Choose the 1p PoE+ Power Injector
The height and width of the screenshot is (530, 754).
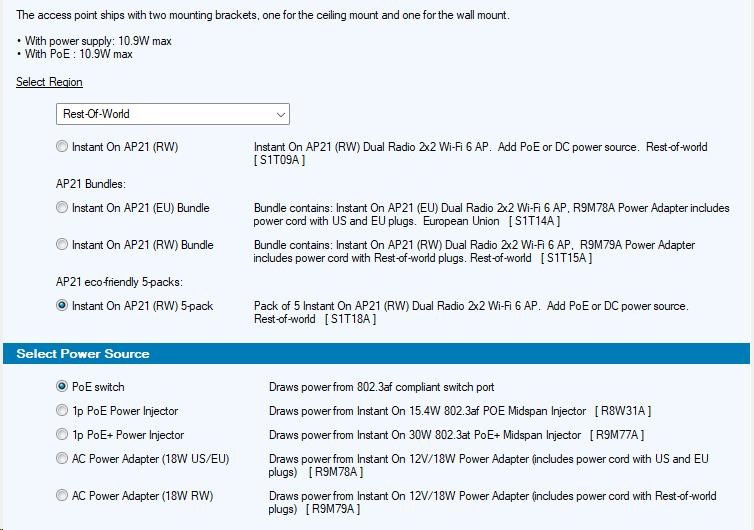(x=63, y=435)
